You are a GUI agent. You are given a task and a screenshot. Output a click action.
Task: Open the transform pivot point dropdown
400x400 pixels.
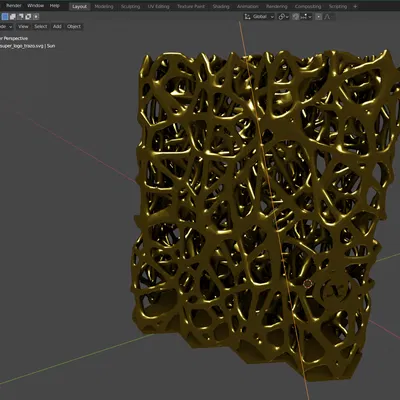point(283,17)
